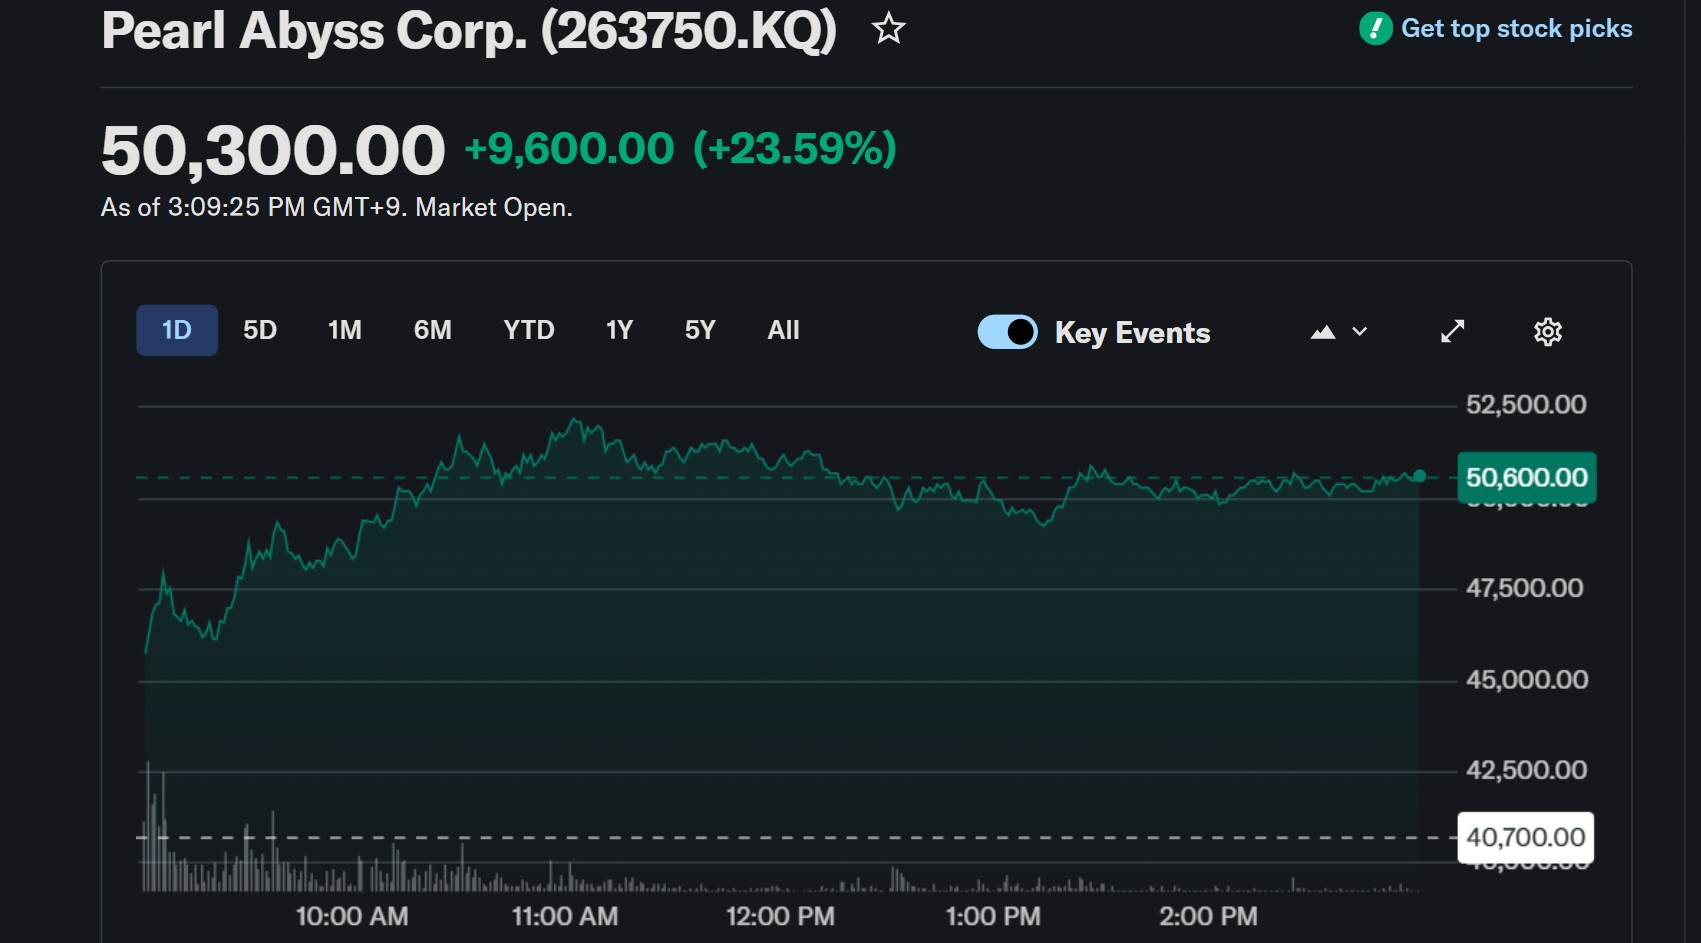Click the 50,600.00 current price label
Image resolution: width=1701 pixels, height=943 pixels.
click(1526, 477)
